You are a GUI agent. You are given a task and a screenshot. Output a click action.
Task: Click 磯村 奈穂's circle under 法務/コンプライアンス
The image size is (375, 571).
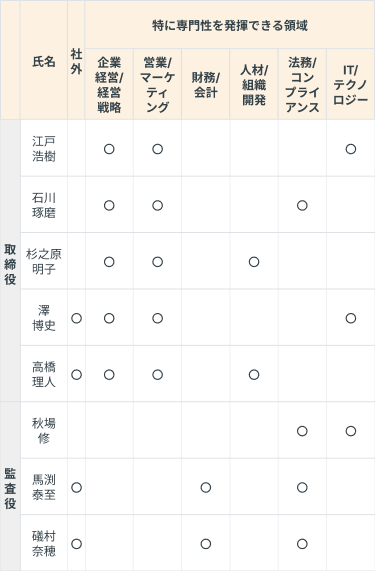pos(302,544)
